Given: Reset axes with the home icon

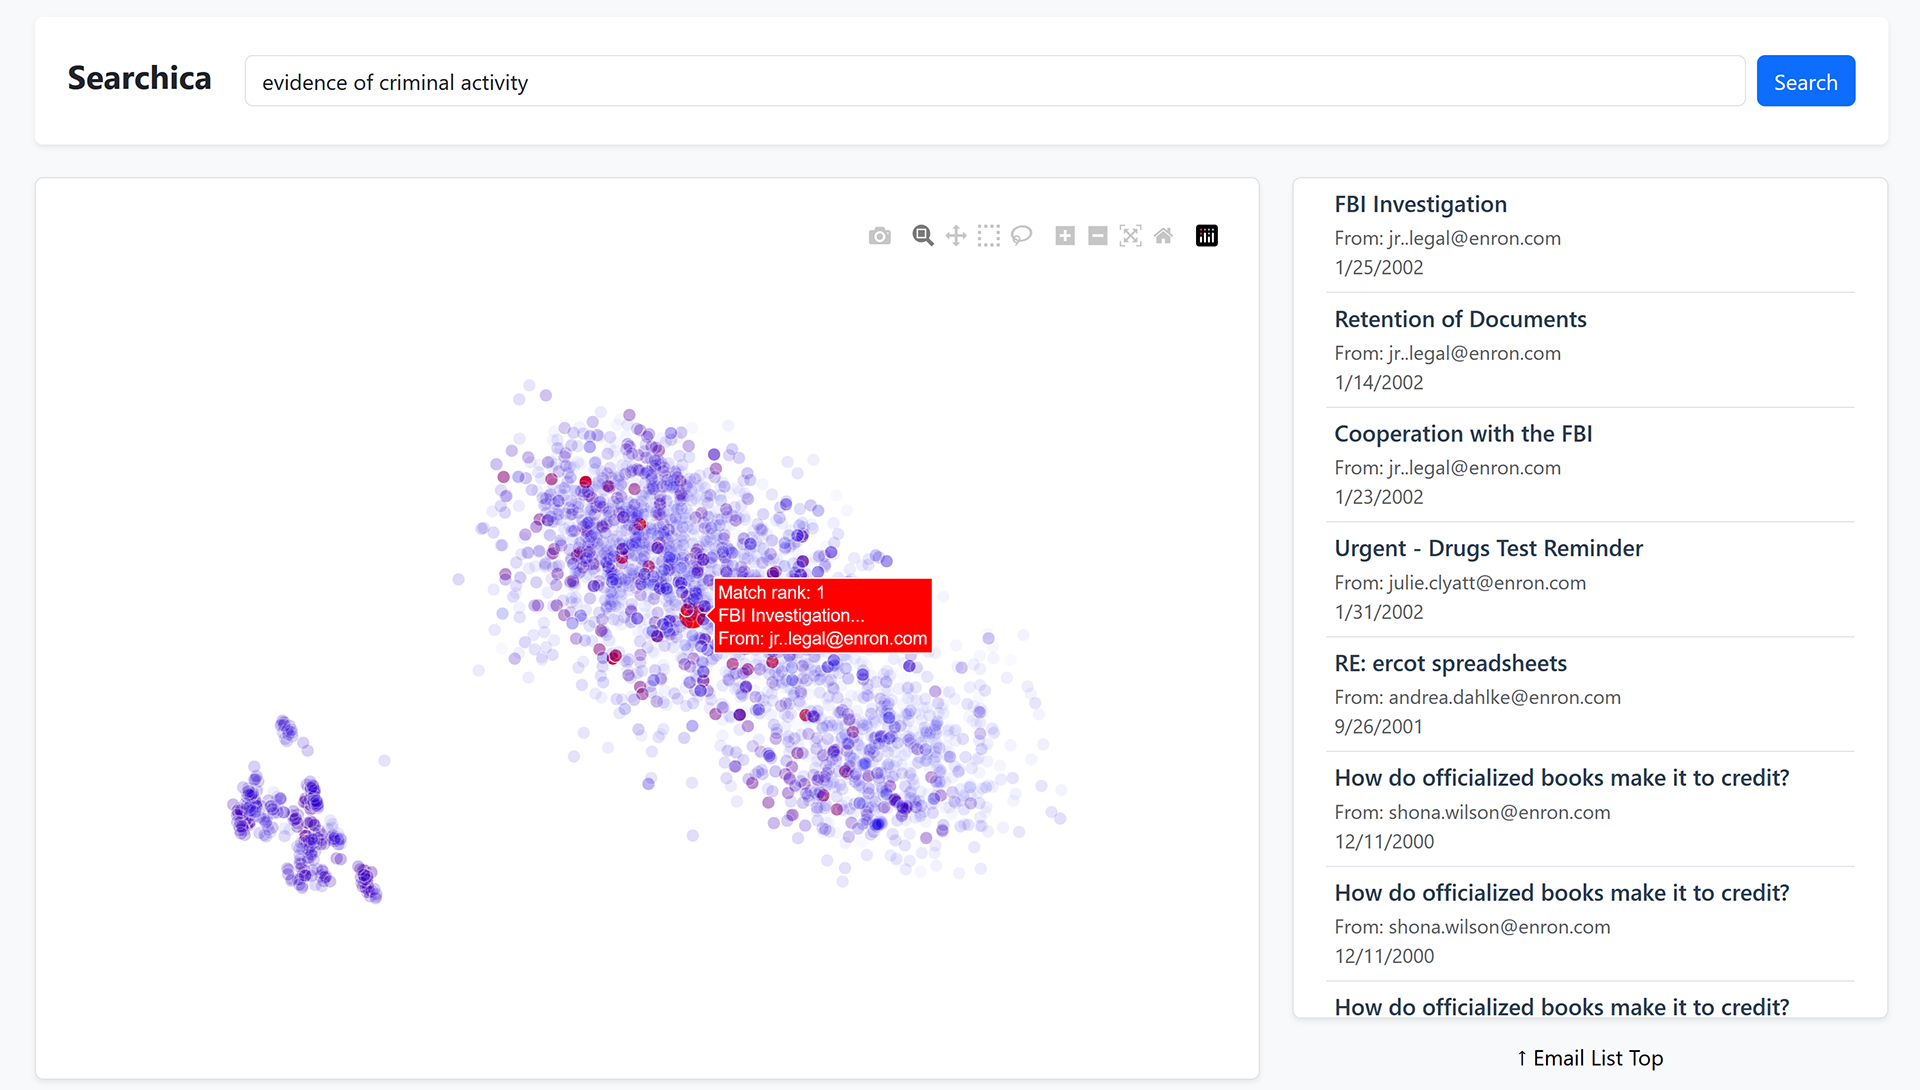Looking at the screenshot, I should (x=1163, y=236).
